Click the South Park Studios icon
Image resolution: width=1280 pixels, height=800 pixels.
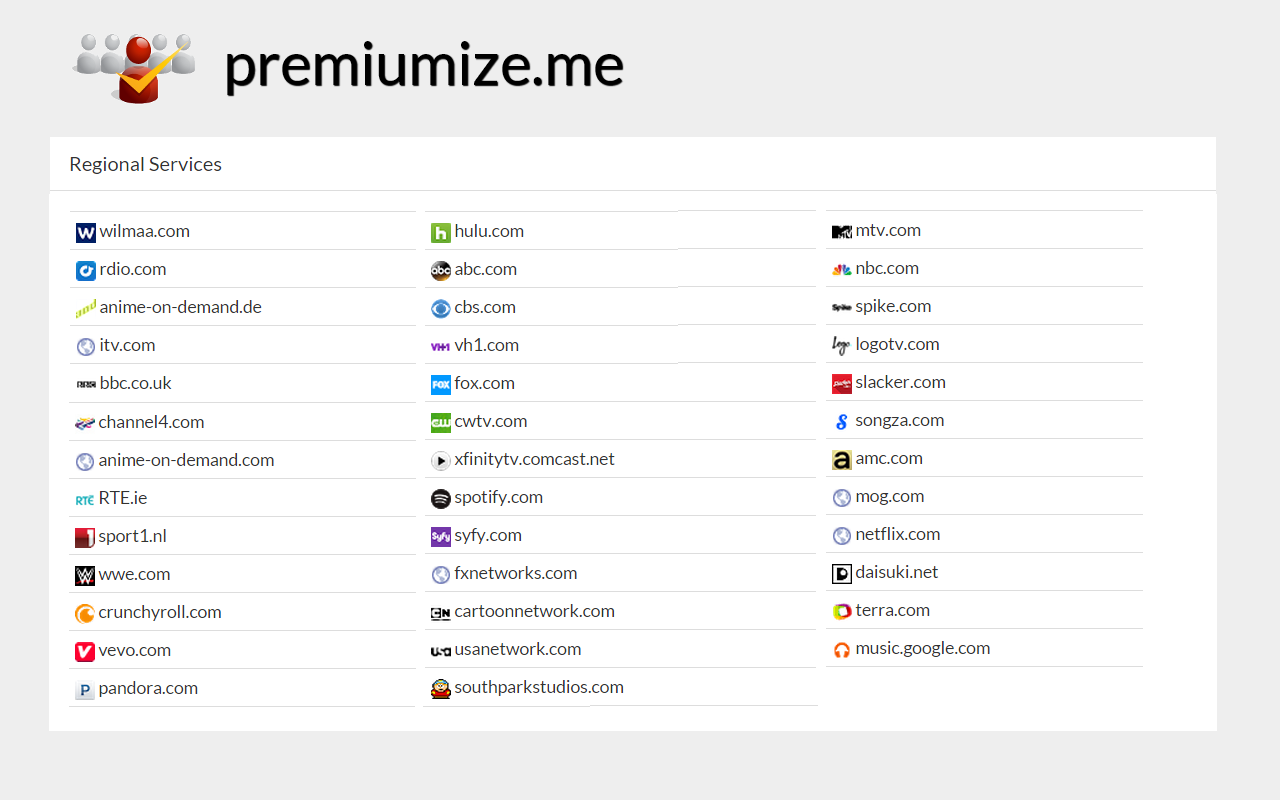(x=440, y=688)
